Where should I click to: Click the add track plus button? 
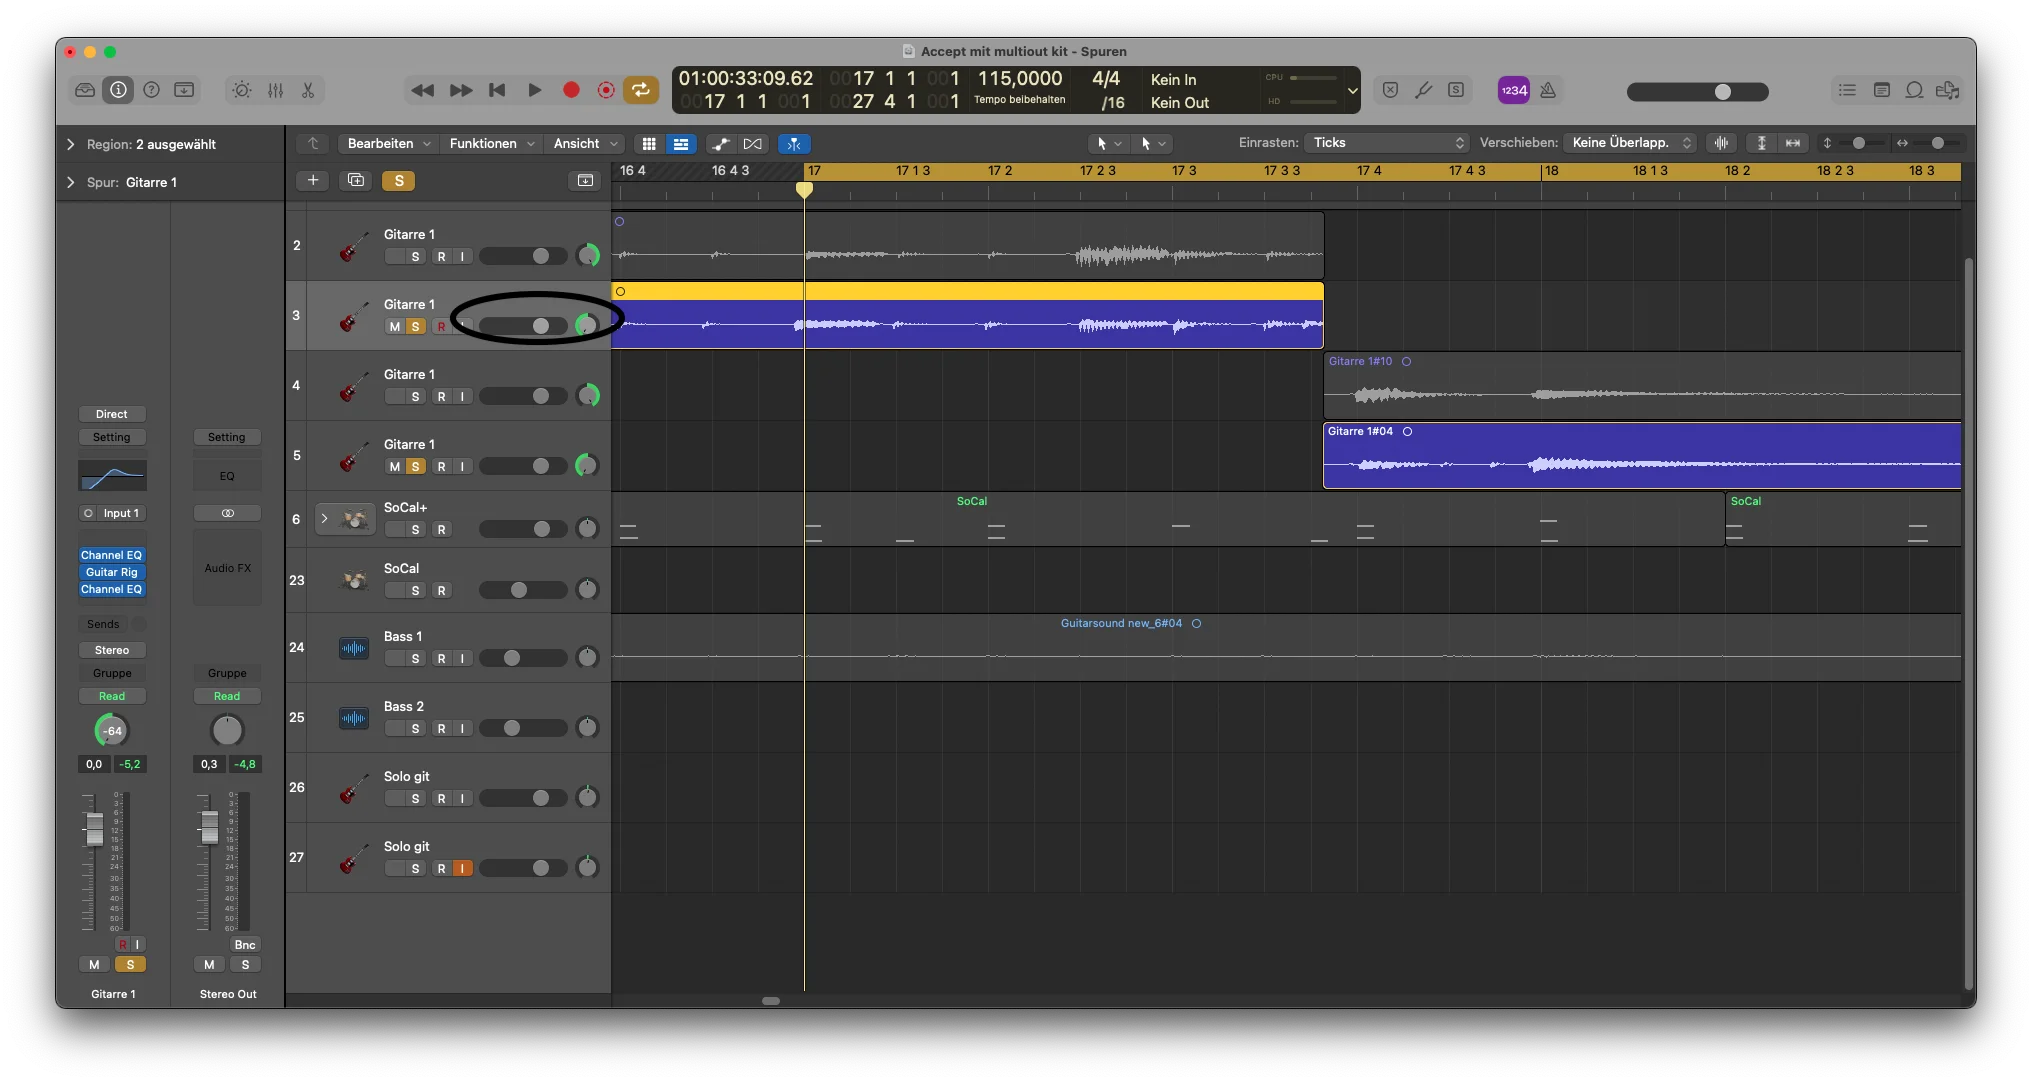313,180
